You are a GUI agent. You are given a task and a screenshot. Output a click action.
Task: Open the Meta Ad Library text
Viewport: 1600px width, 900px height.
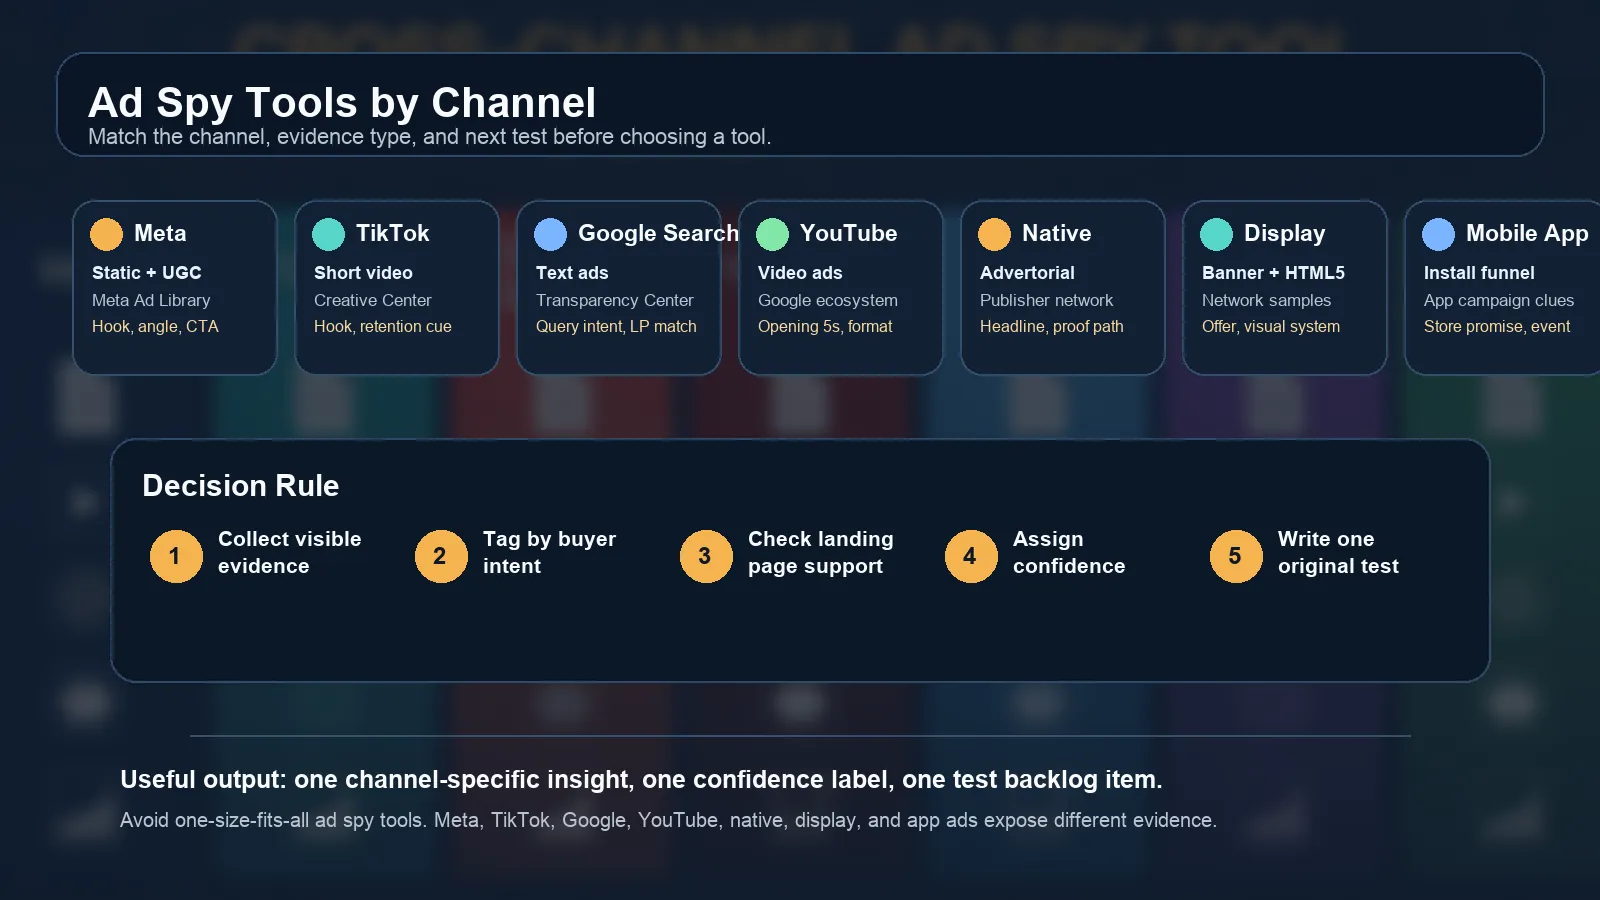click(151, 300)
